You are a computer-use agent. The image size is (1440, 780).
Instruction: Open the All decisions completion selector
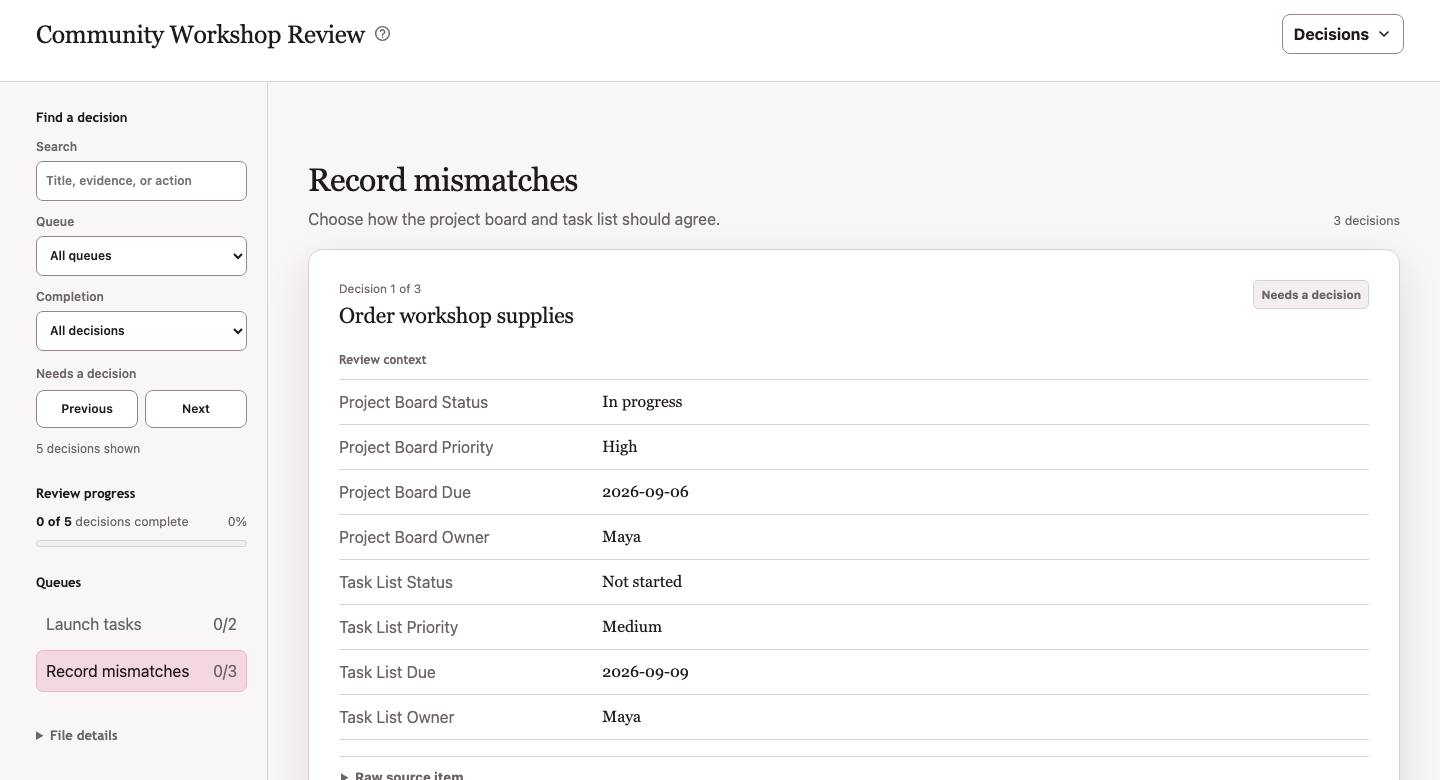(141, 331)
